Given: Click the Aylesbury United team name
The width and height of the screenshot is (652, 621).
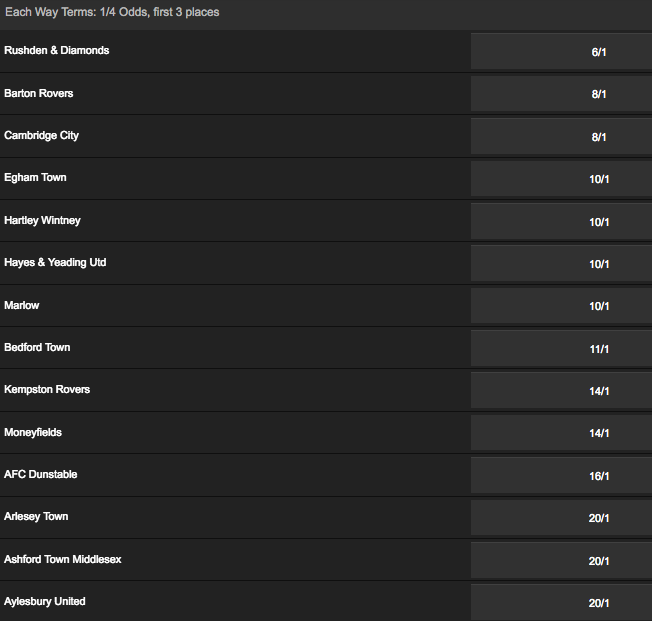Looking at the screenshot, I should (45, 601).
